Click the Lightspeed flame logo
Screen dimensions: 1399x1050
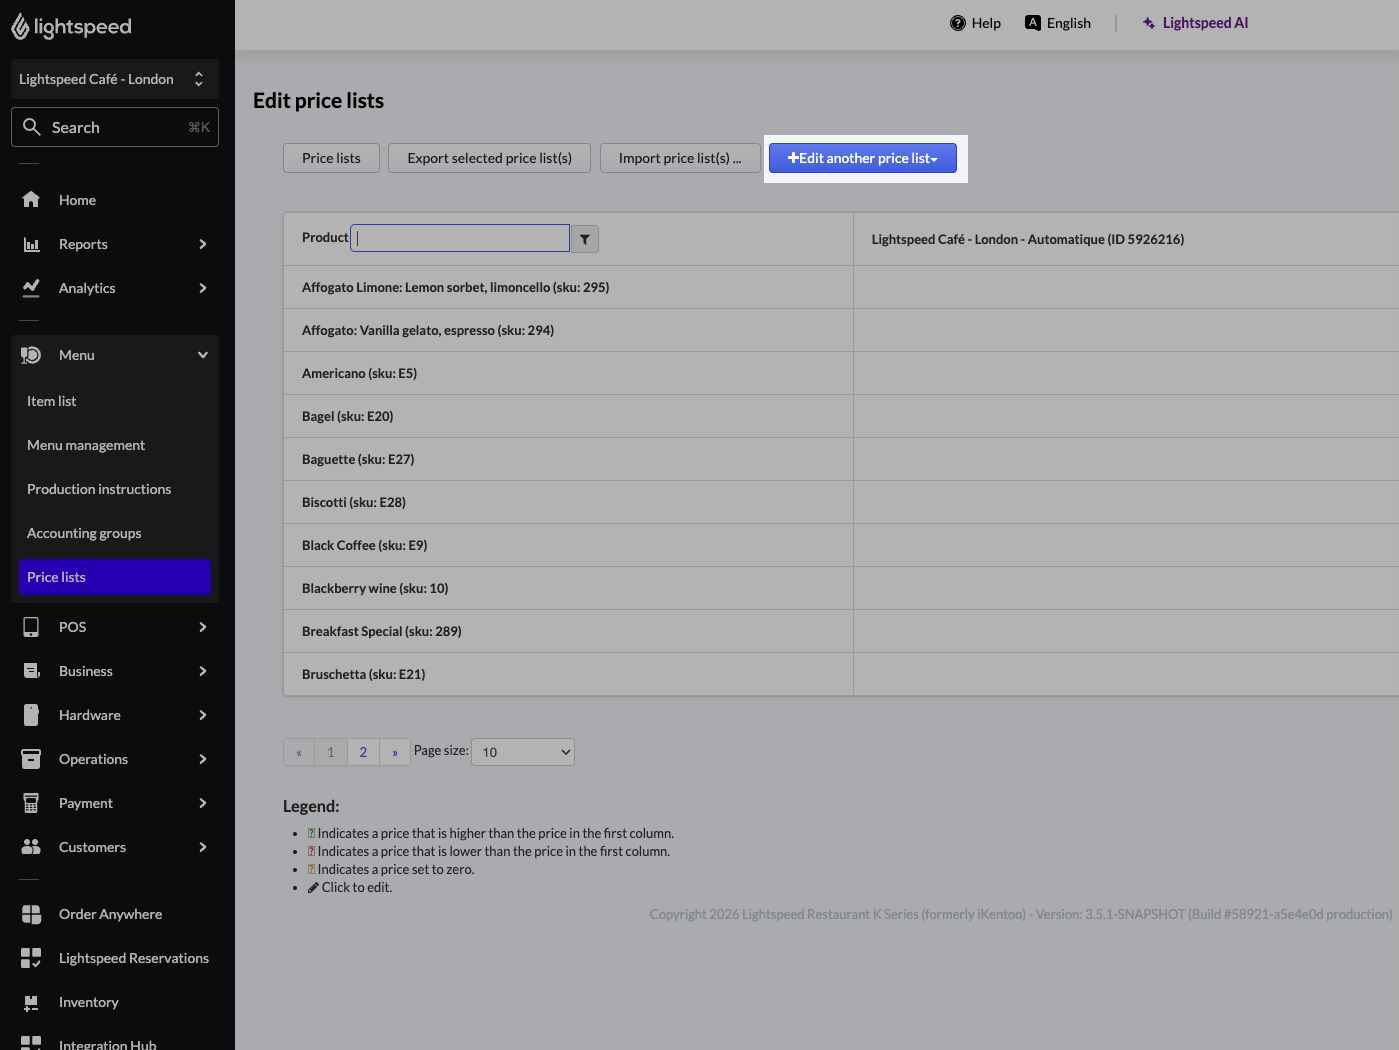[20, 27]
